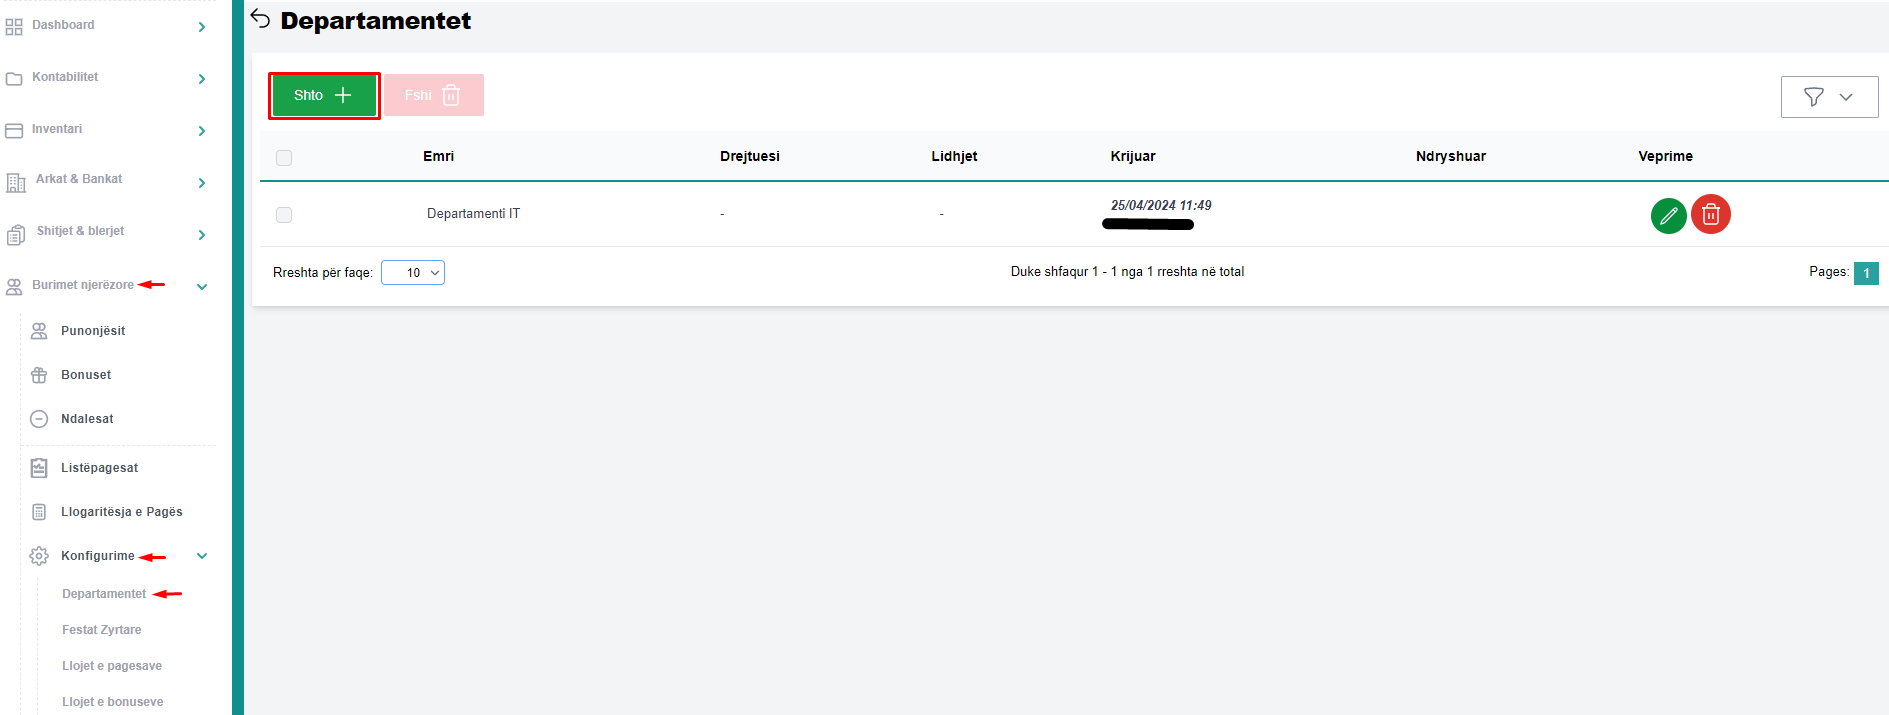Expand the Kontabilitet menu chevron
The height and width of the screenshot is (715, 1889).
202,79
